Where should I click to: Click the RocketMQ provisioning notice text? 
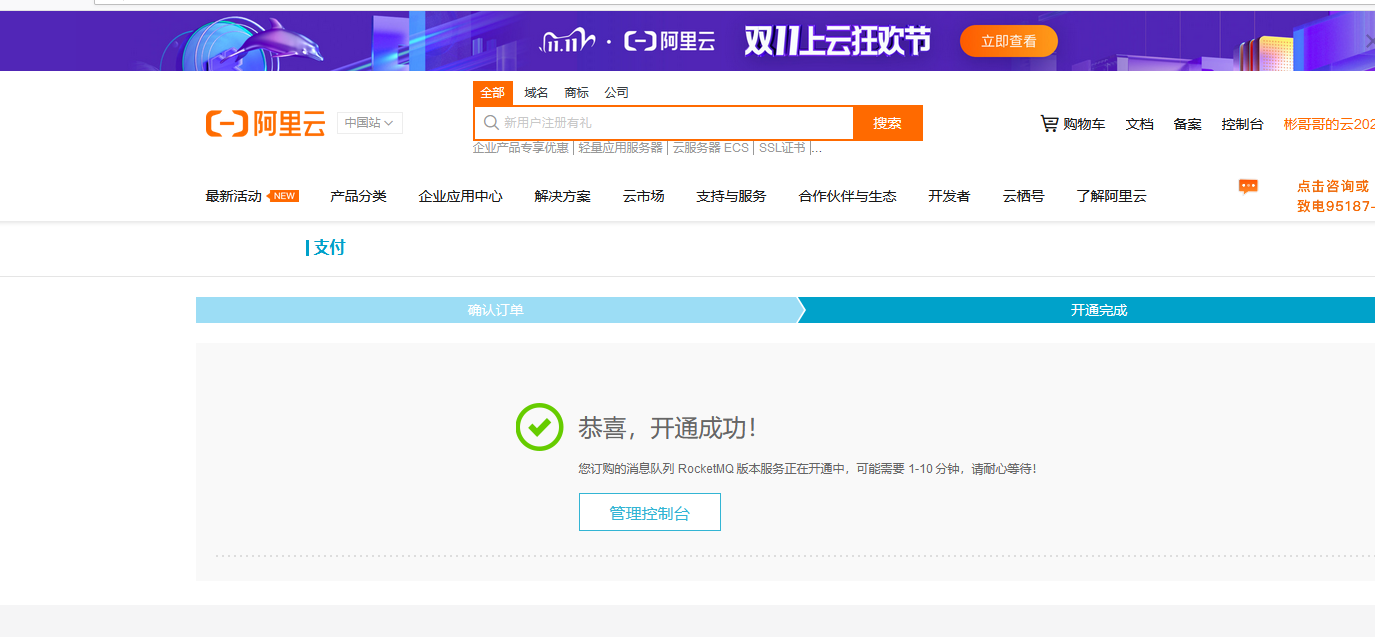click(x=808, y=468)
